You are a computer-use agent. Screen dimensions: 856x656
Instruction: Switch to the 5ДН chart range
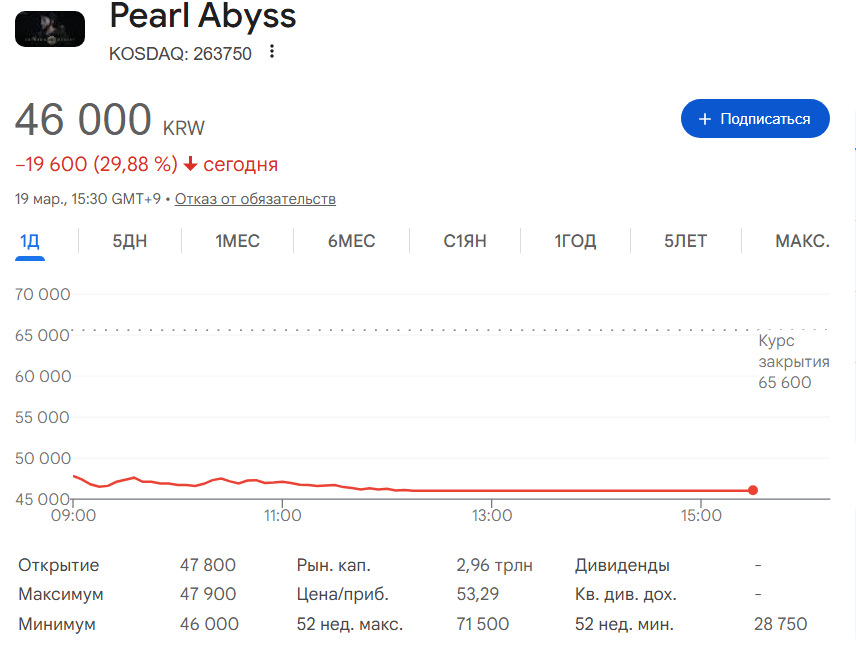tap(130, 241)
